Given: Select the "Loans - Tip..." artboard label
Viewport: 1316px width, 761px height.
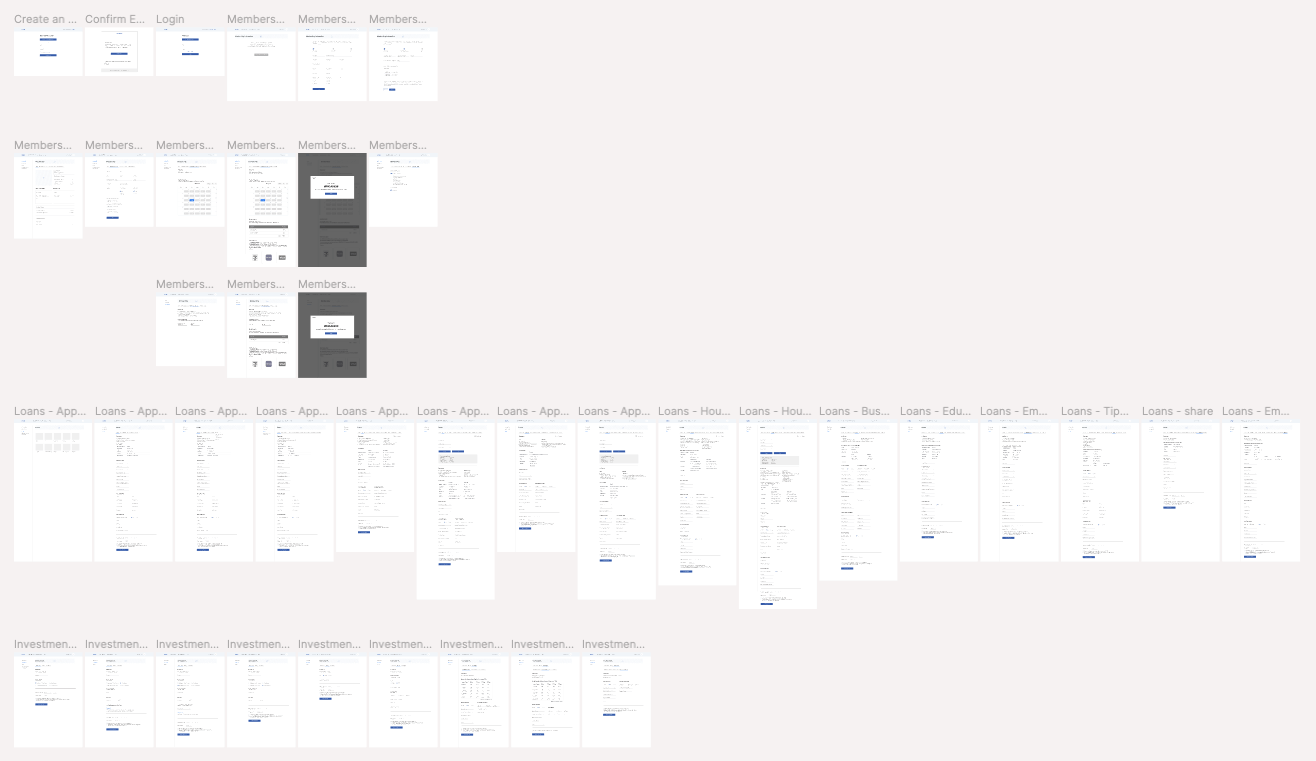Looking at the screenshot, I should [1096, 411].
